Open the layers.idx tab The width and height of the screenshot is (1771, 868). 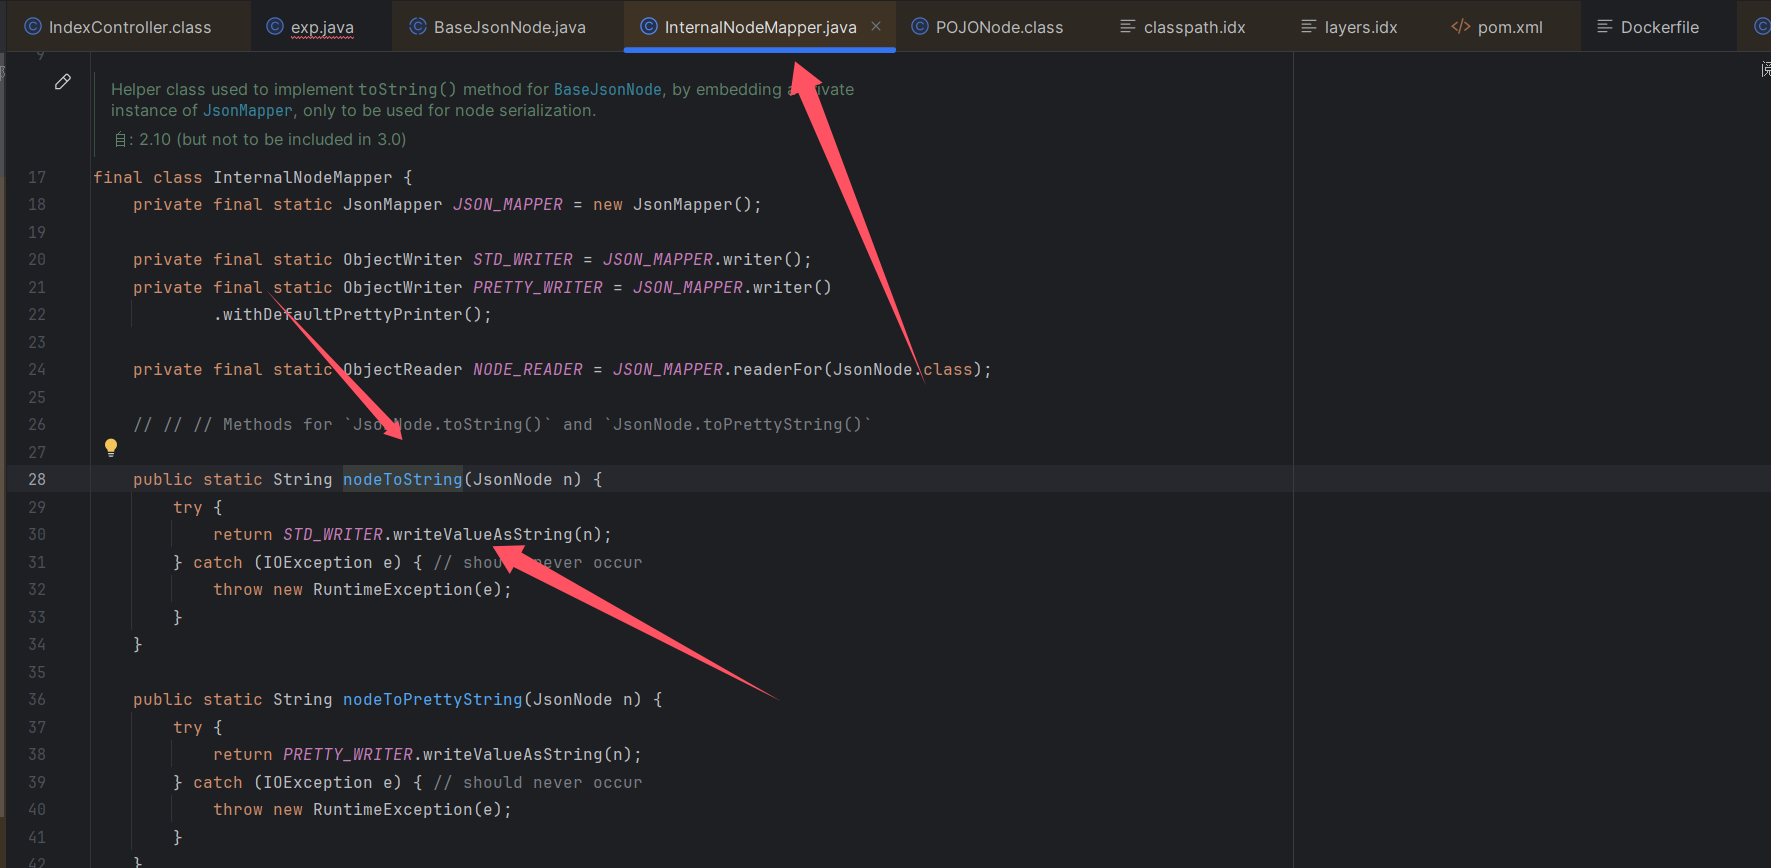pos(1349,27)
